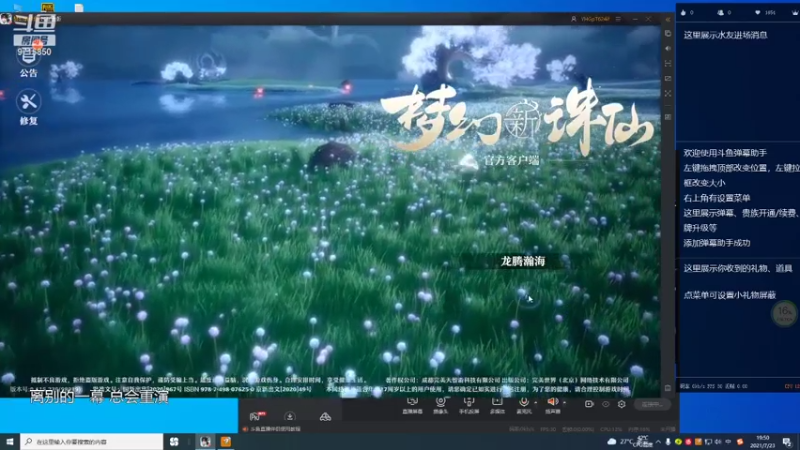Click the water-drop counter in danmaku helper

point(687,12)
